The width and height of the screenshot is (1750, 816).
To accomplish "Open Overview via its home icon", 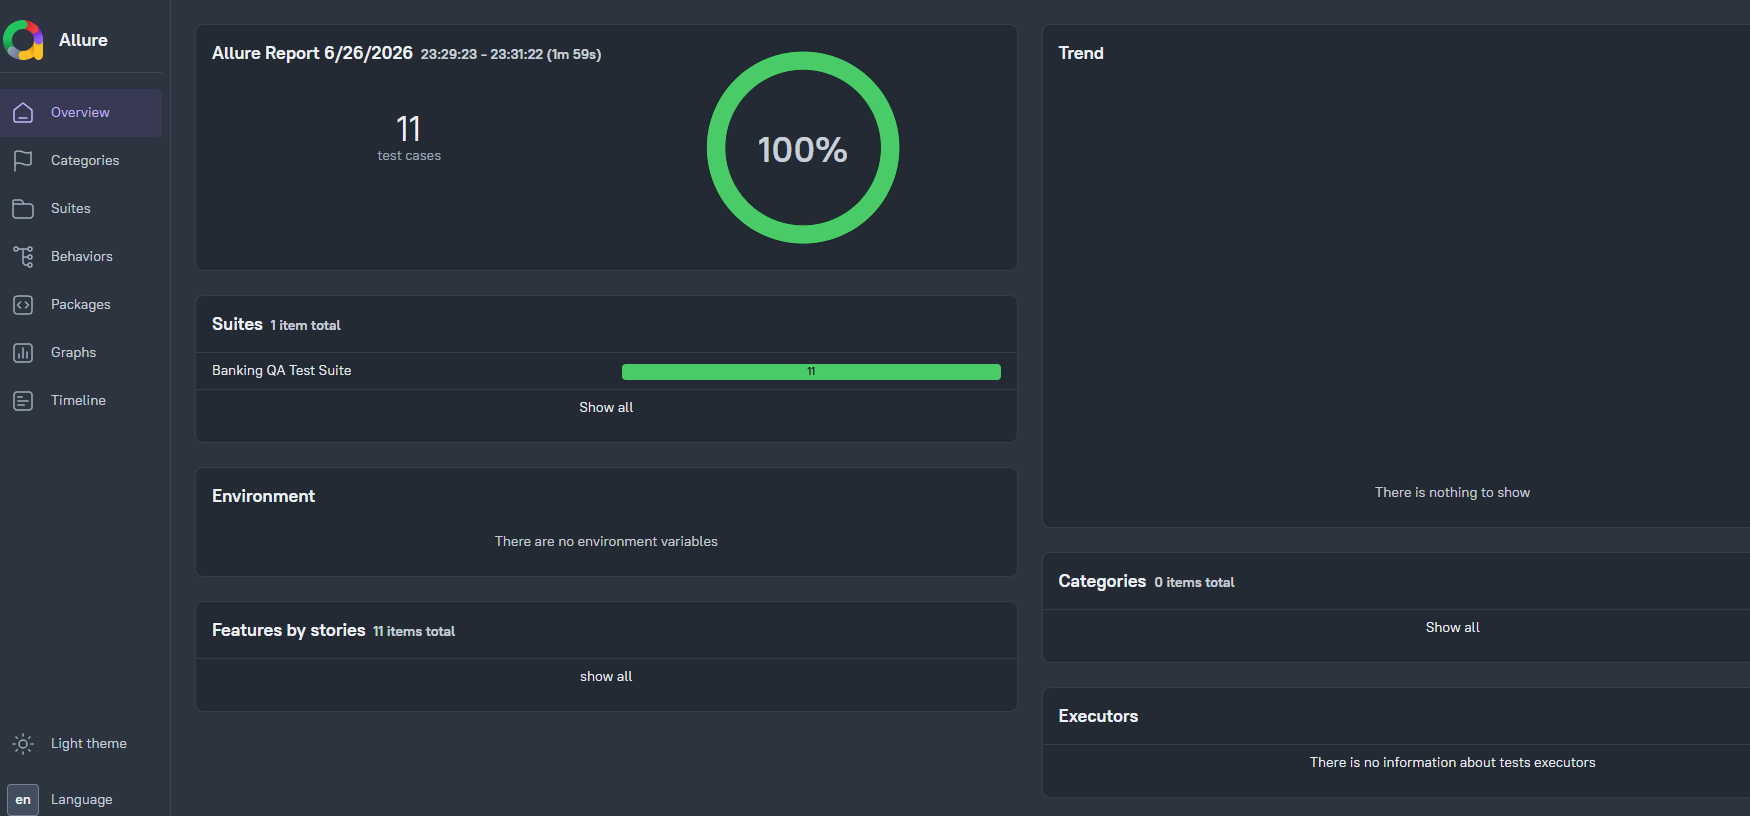I will (x=23, y=113).
